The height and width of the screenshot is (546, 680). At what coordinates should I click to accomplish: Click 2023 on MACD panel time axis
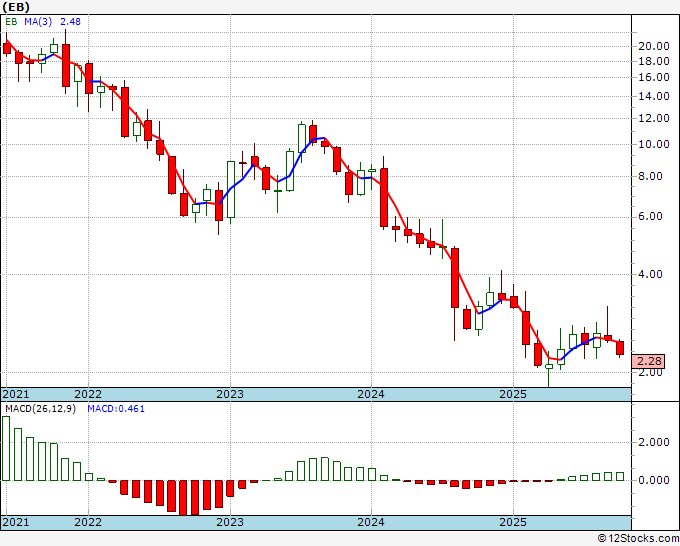[230, 522]
